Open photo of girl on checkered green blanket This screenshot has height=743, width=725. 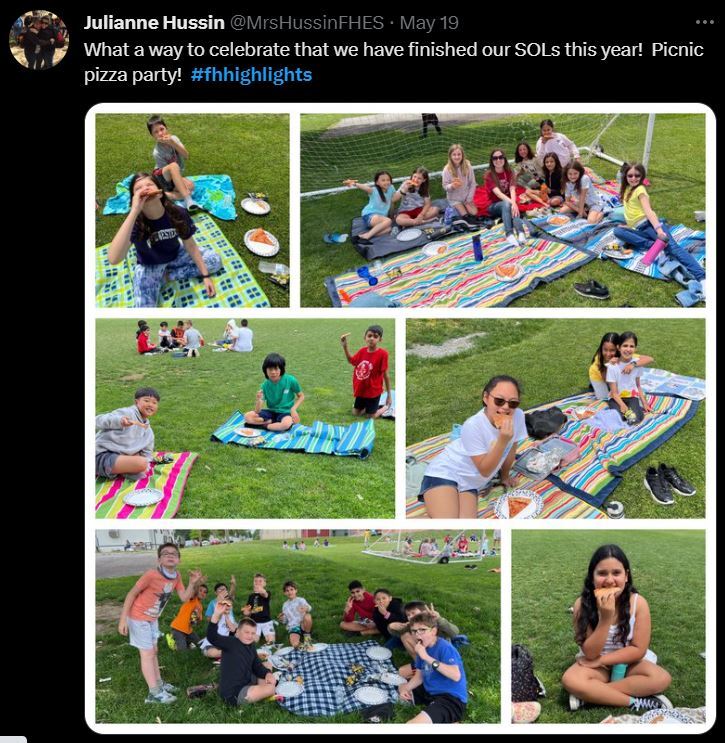tap(192, 210)
